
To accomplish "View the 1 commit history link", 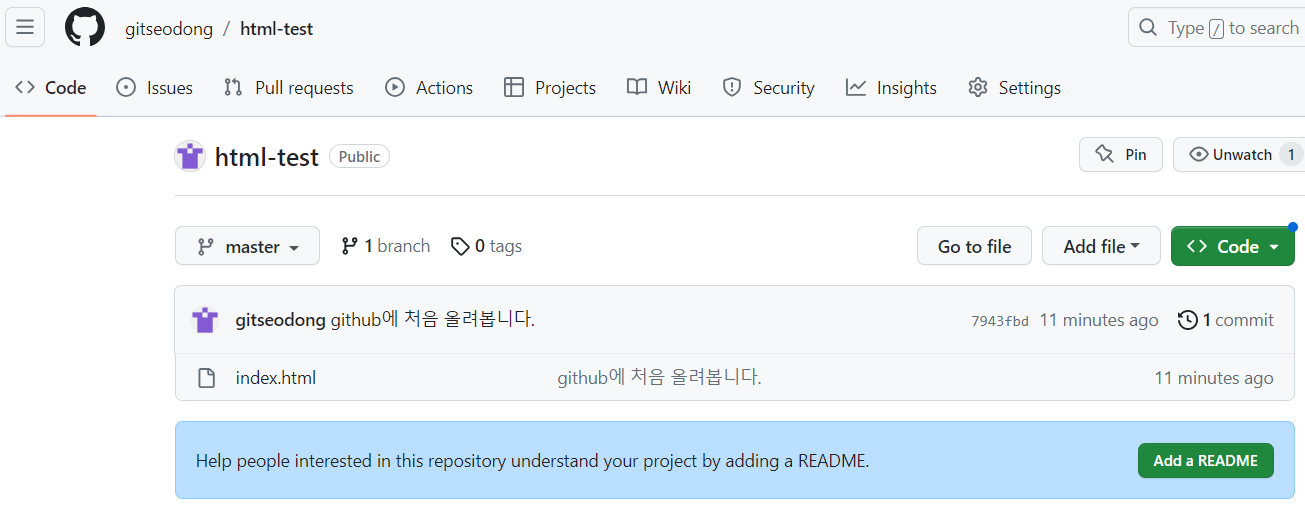I will (x=1226, y=320).
